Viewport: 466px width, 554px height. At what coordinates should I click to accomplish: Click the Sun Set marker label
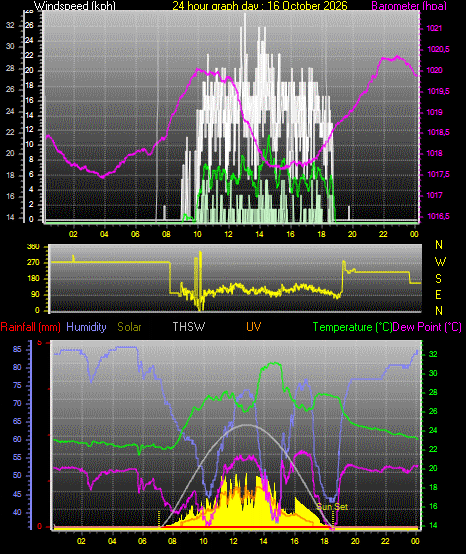332,507
